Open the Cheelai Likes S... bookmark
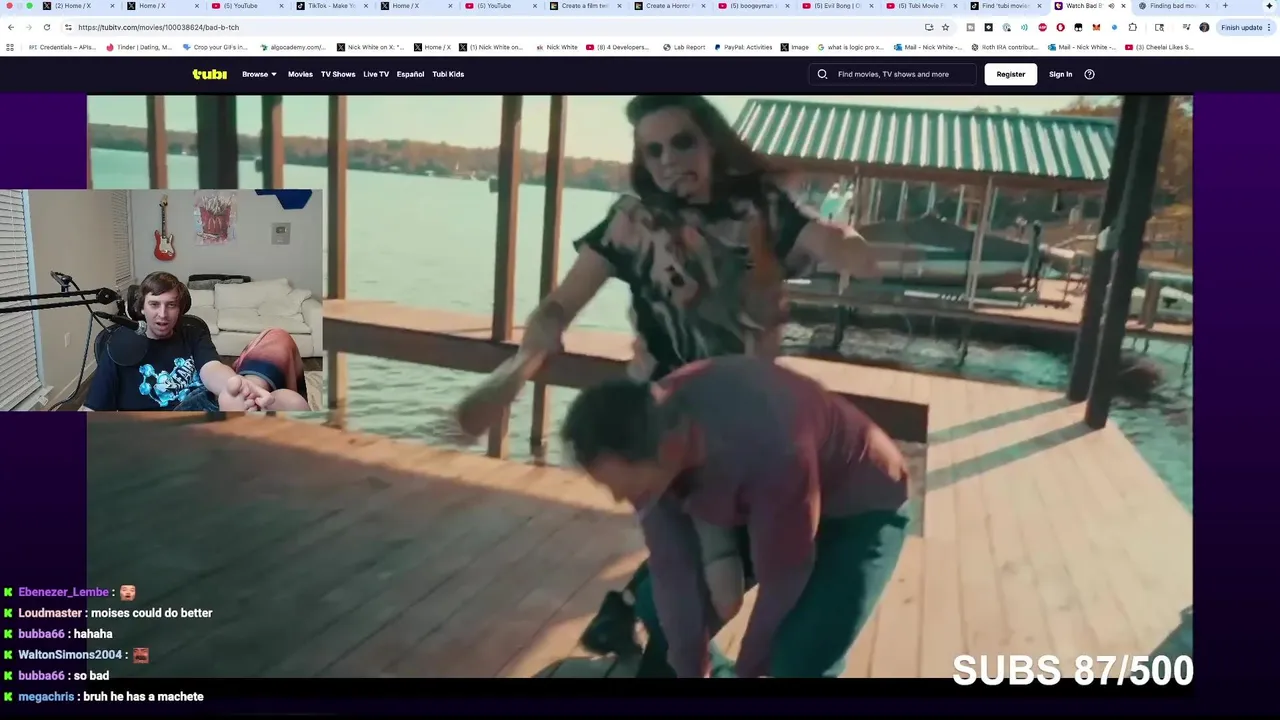Screen dimensions: 1280x720 tap(1158, 47)
